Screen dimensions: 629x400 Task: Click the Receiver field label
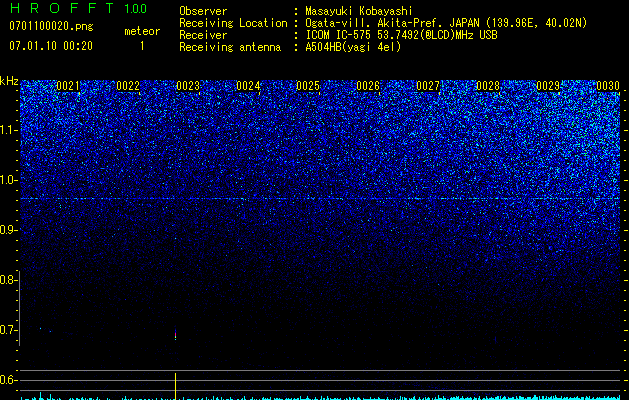pyautogui.click(x=203, y=35)
